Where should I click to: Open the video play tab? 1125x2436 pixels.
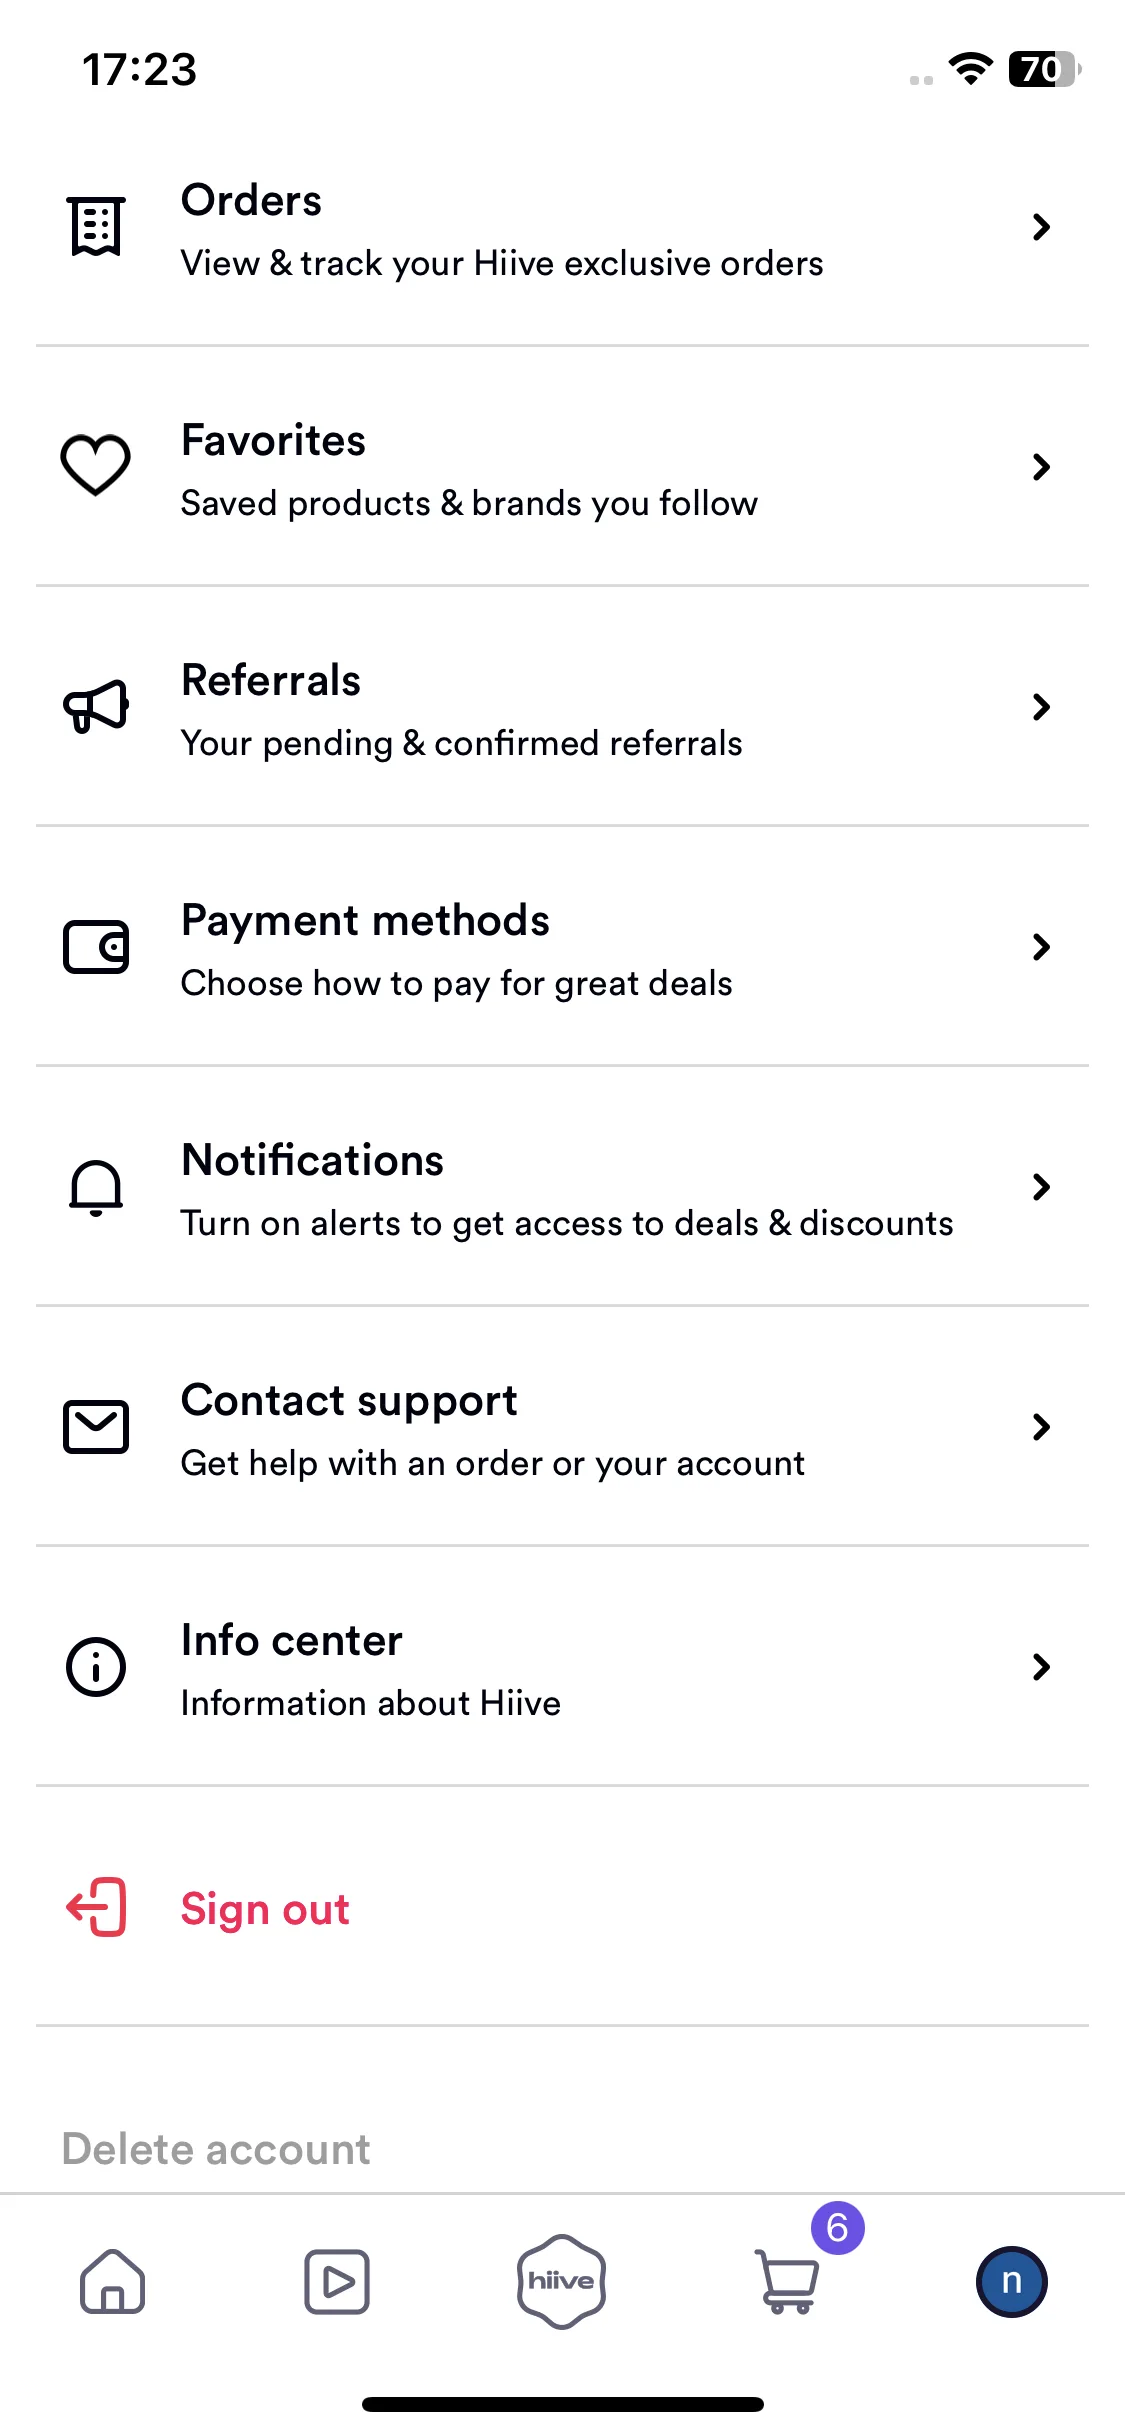[x=337, y=2281]
